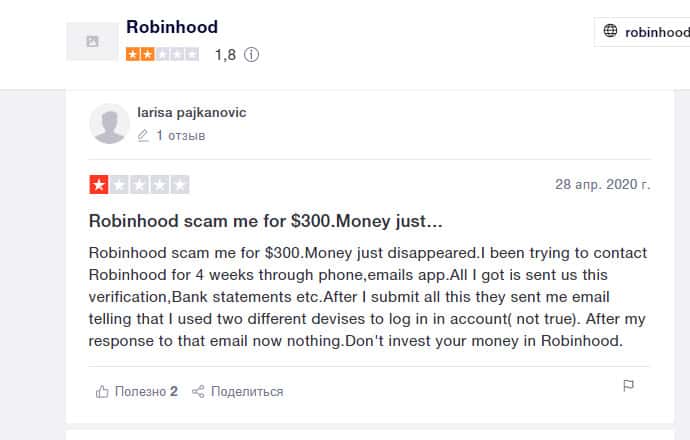The width and height of the screenshot is (690, 440).
Task: Click the Robinhood company logo placeholder image
Action: coord(92,41)
